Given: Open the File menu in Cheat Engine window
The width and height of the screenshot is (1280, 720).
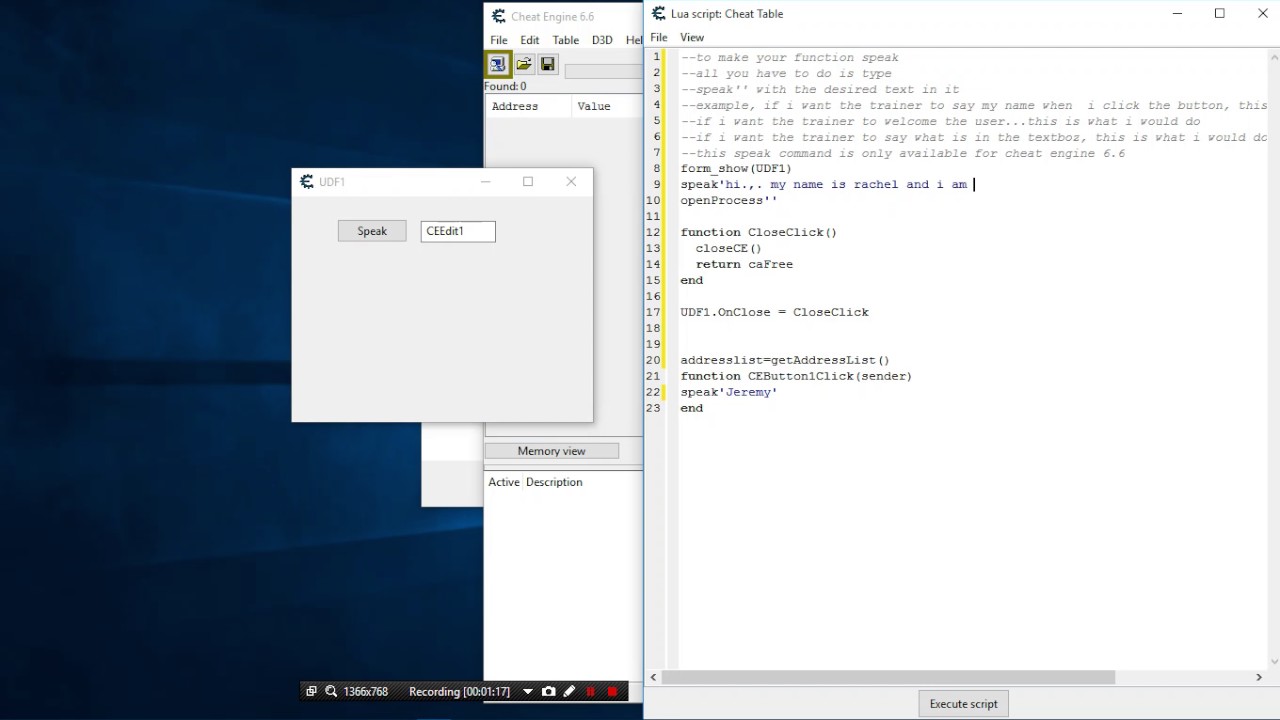Looking at the screenshot, I should point(499,40).
